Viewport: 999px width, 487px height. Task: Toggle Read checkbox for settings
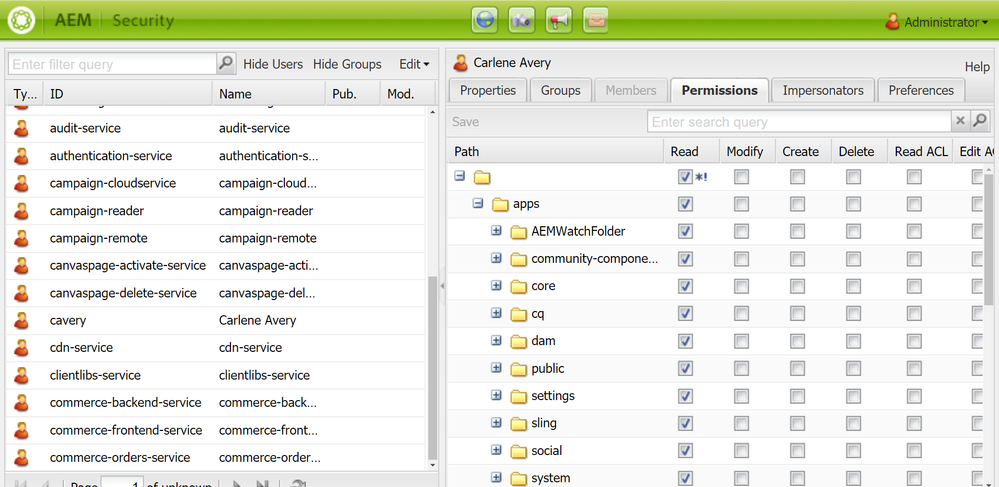686,396
